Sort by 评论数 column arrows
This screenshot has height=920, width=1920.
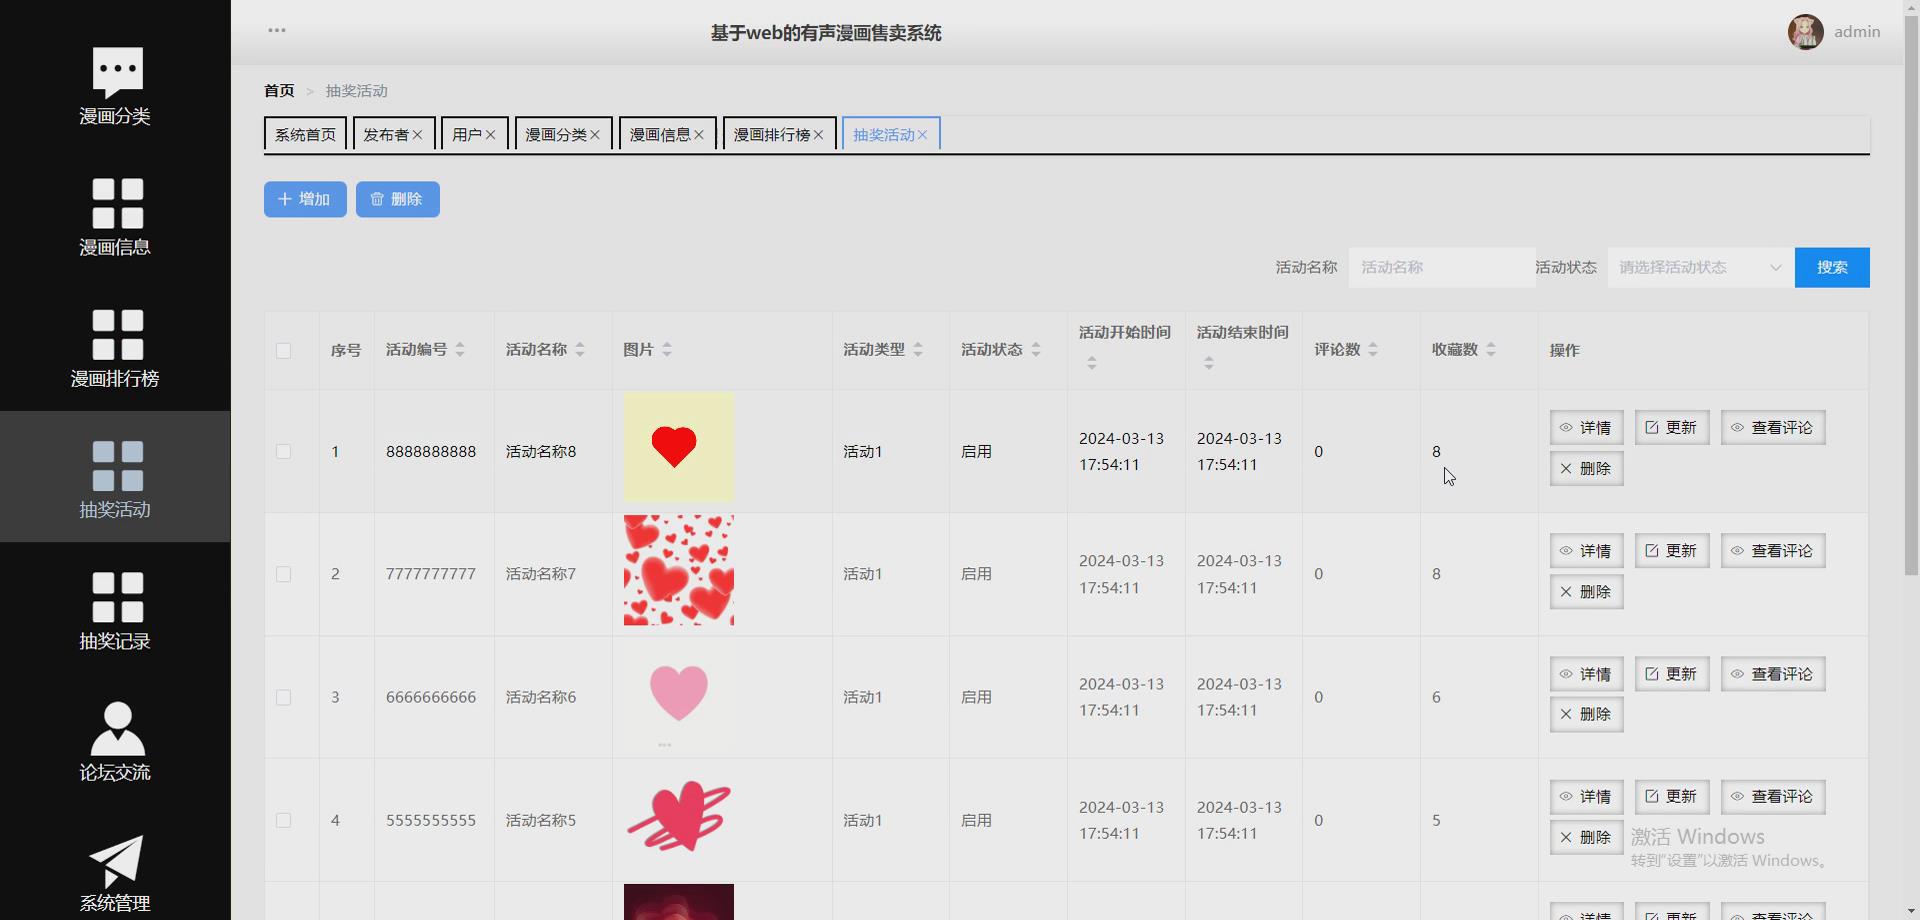pos(1373,350)
